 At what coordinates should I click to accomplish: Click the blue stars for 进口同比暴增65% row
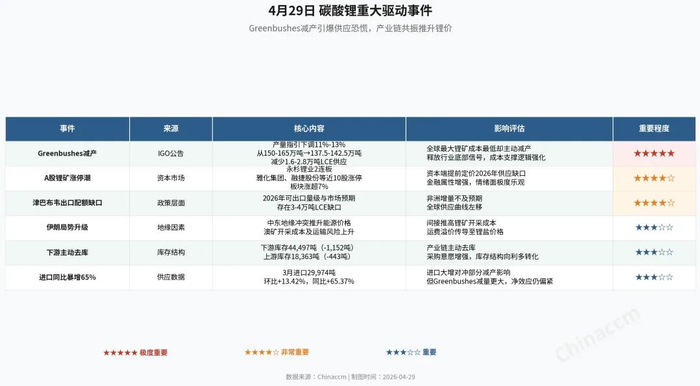point(654,277)
